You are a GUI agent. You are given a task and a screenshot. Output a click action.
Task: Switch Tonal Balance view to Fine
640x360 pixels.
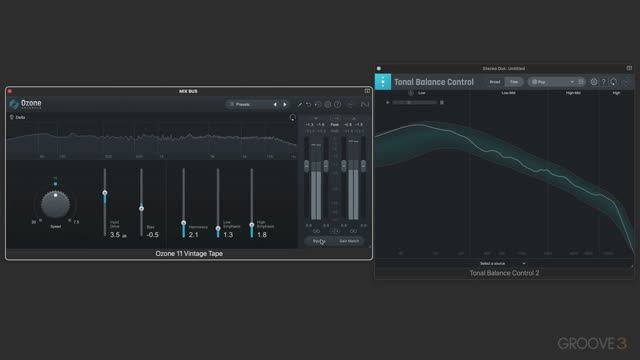coord(514,82)
